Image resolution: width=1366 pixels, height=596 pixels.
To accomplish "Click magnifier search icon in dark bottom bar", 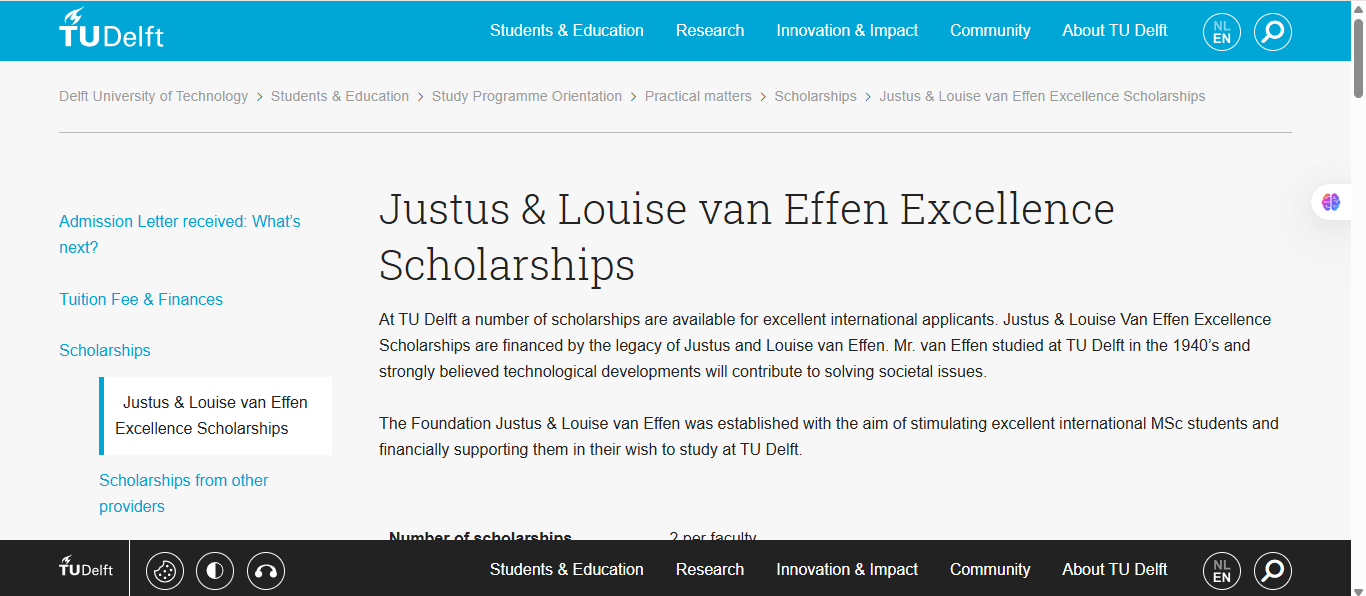I will (x=1272, y=571).
